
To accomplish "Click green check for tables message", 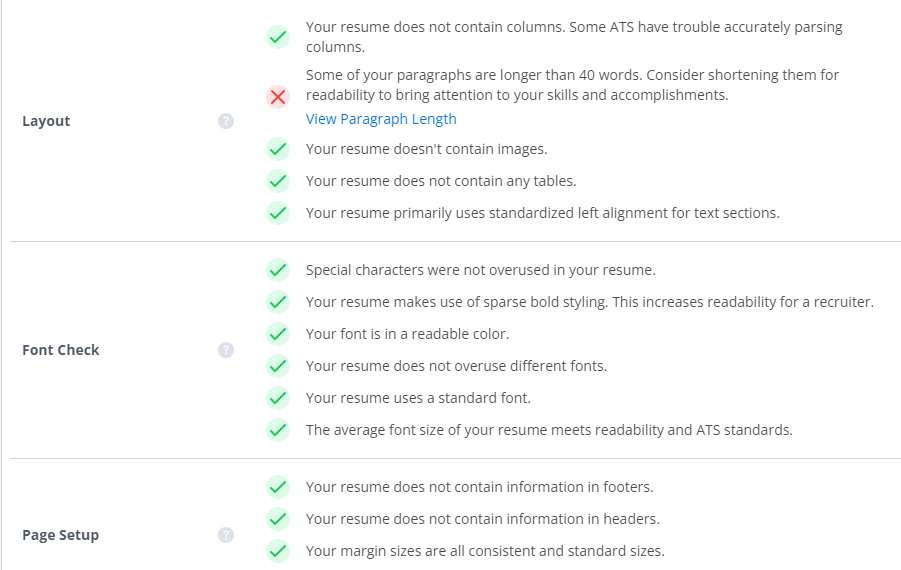I will pos(278,181).
